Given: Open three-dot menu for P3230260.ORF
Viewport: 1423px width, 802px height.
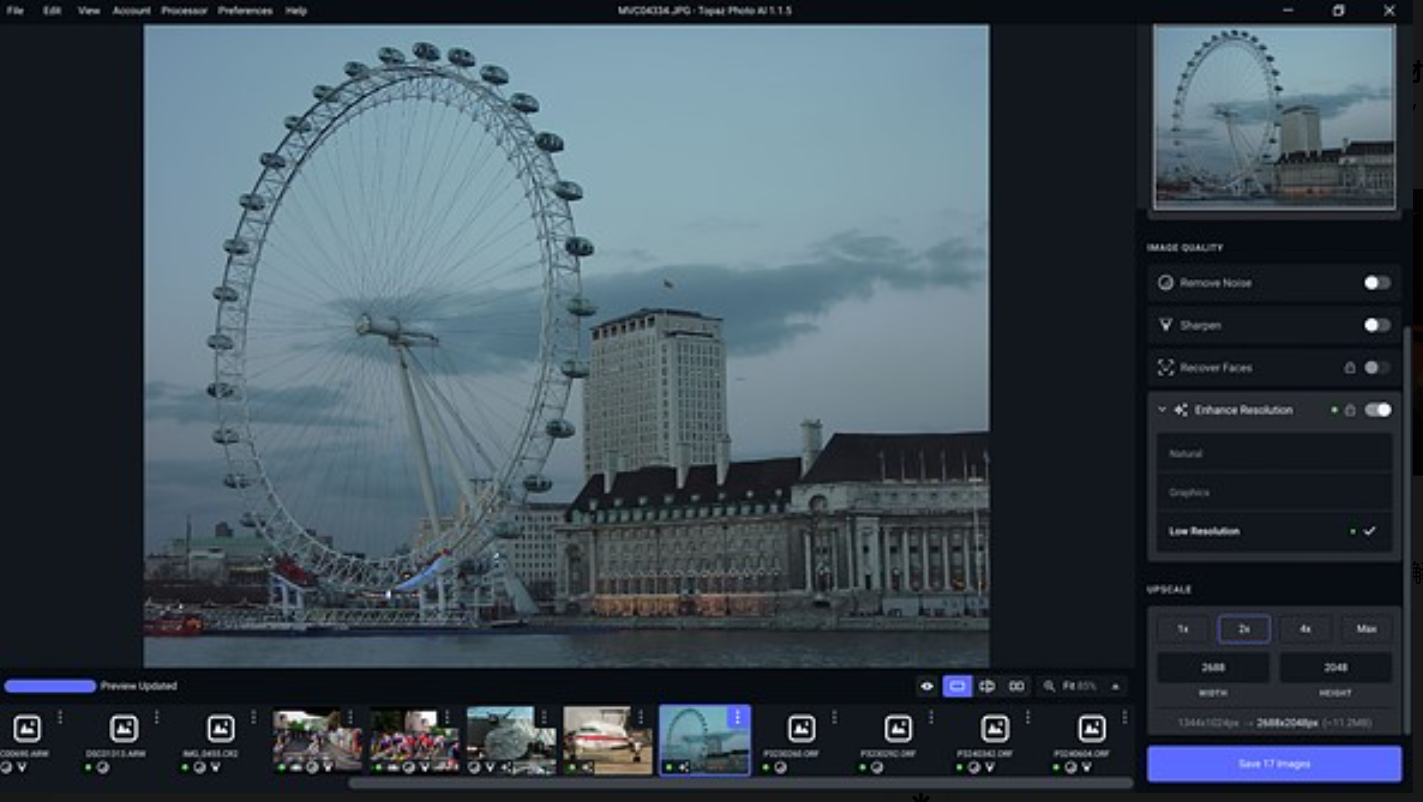Looking at the screenshot, I should click(834, 717).
